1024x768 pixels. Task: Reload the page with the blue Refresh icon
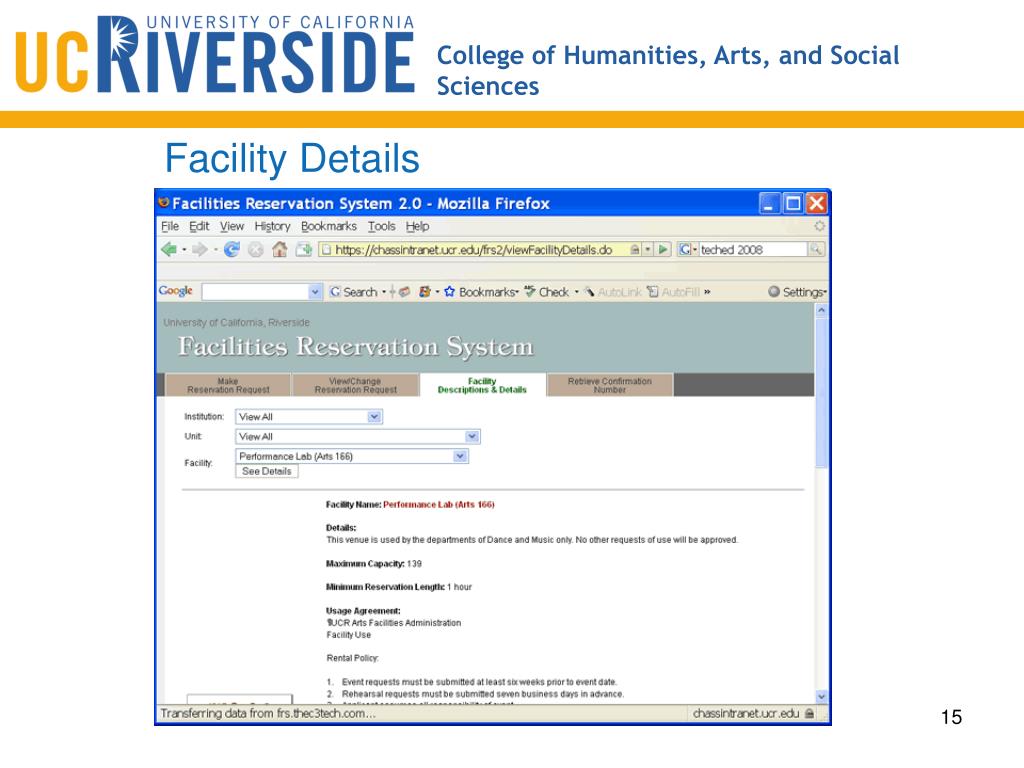click(232, 249)
